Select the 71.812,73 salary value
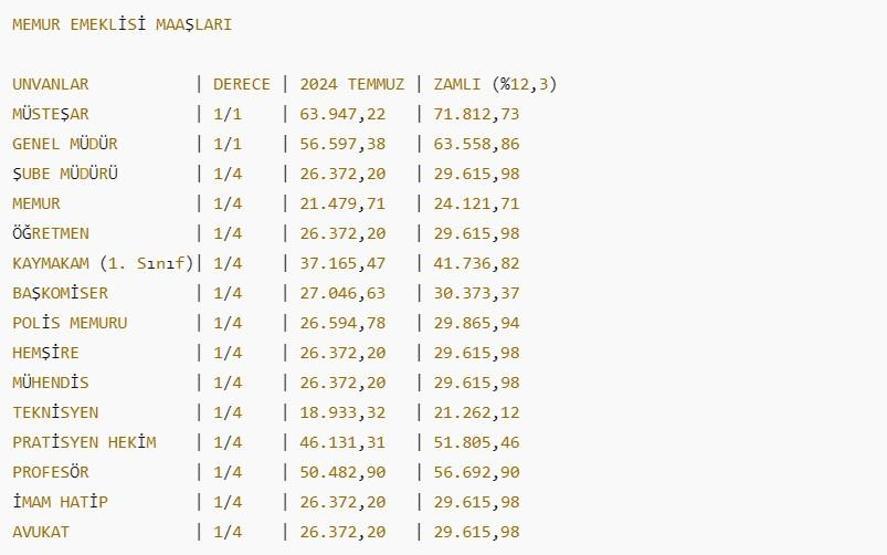The height and width of the screenshot is (555, 887). click(x=476, y=114)
